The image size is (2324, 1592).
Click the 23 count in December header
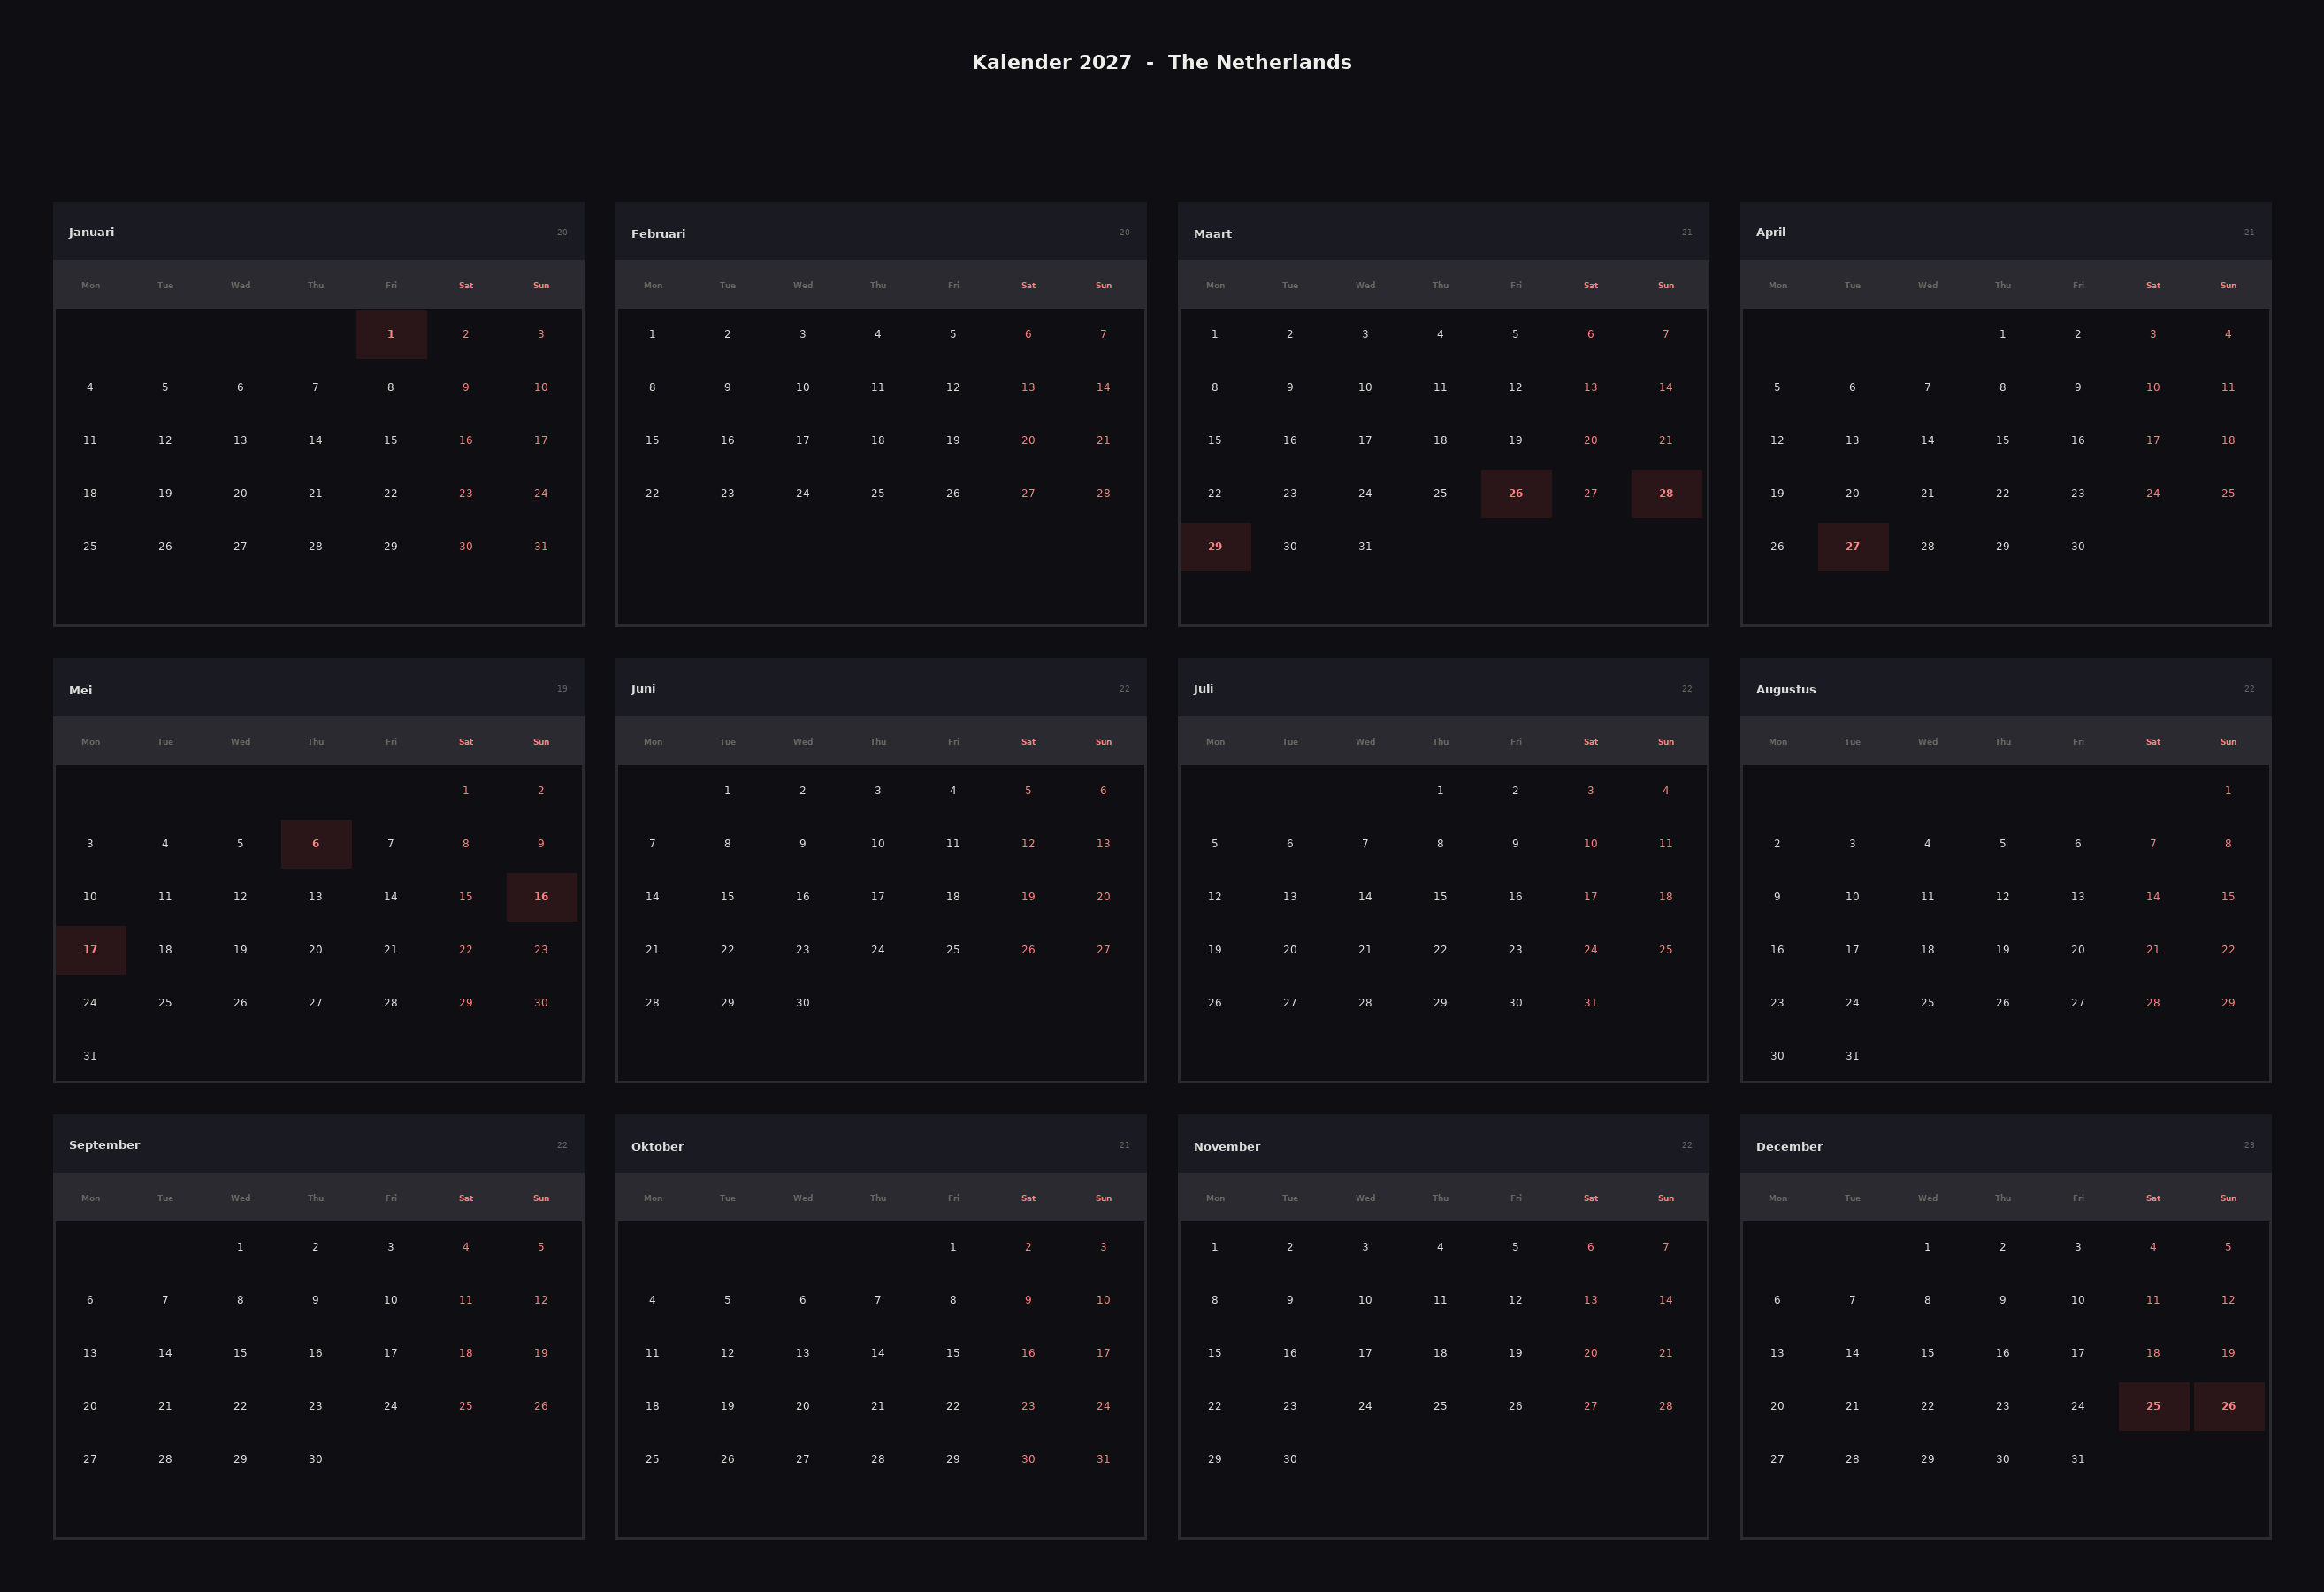click(x=2249, y=1145)
